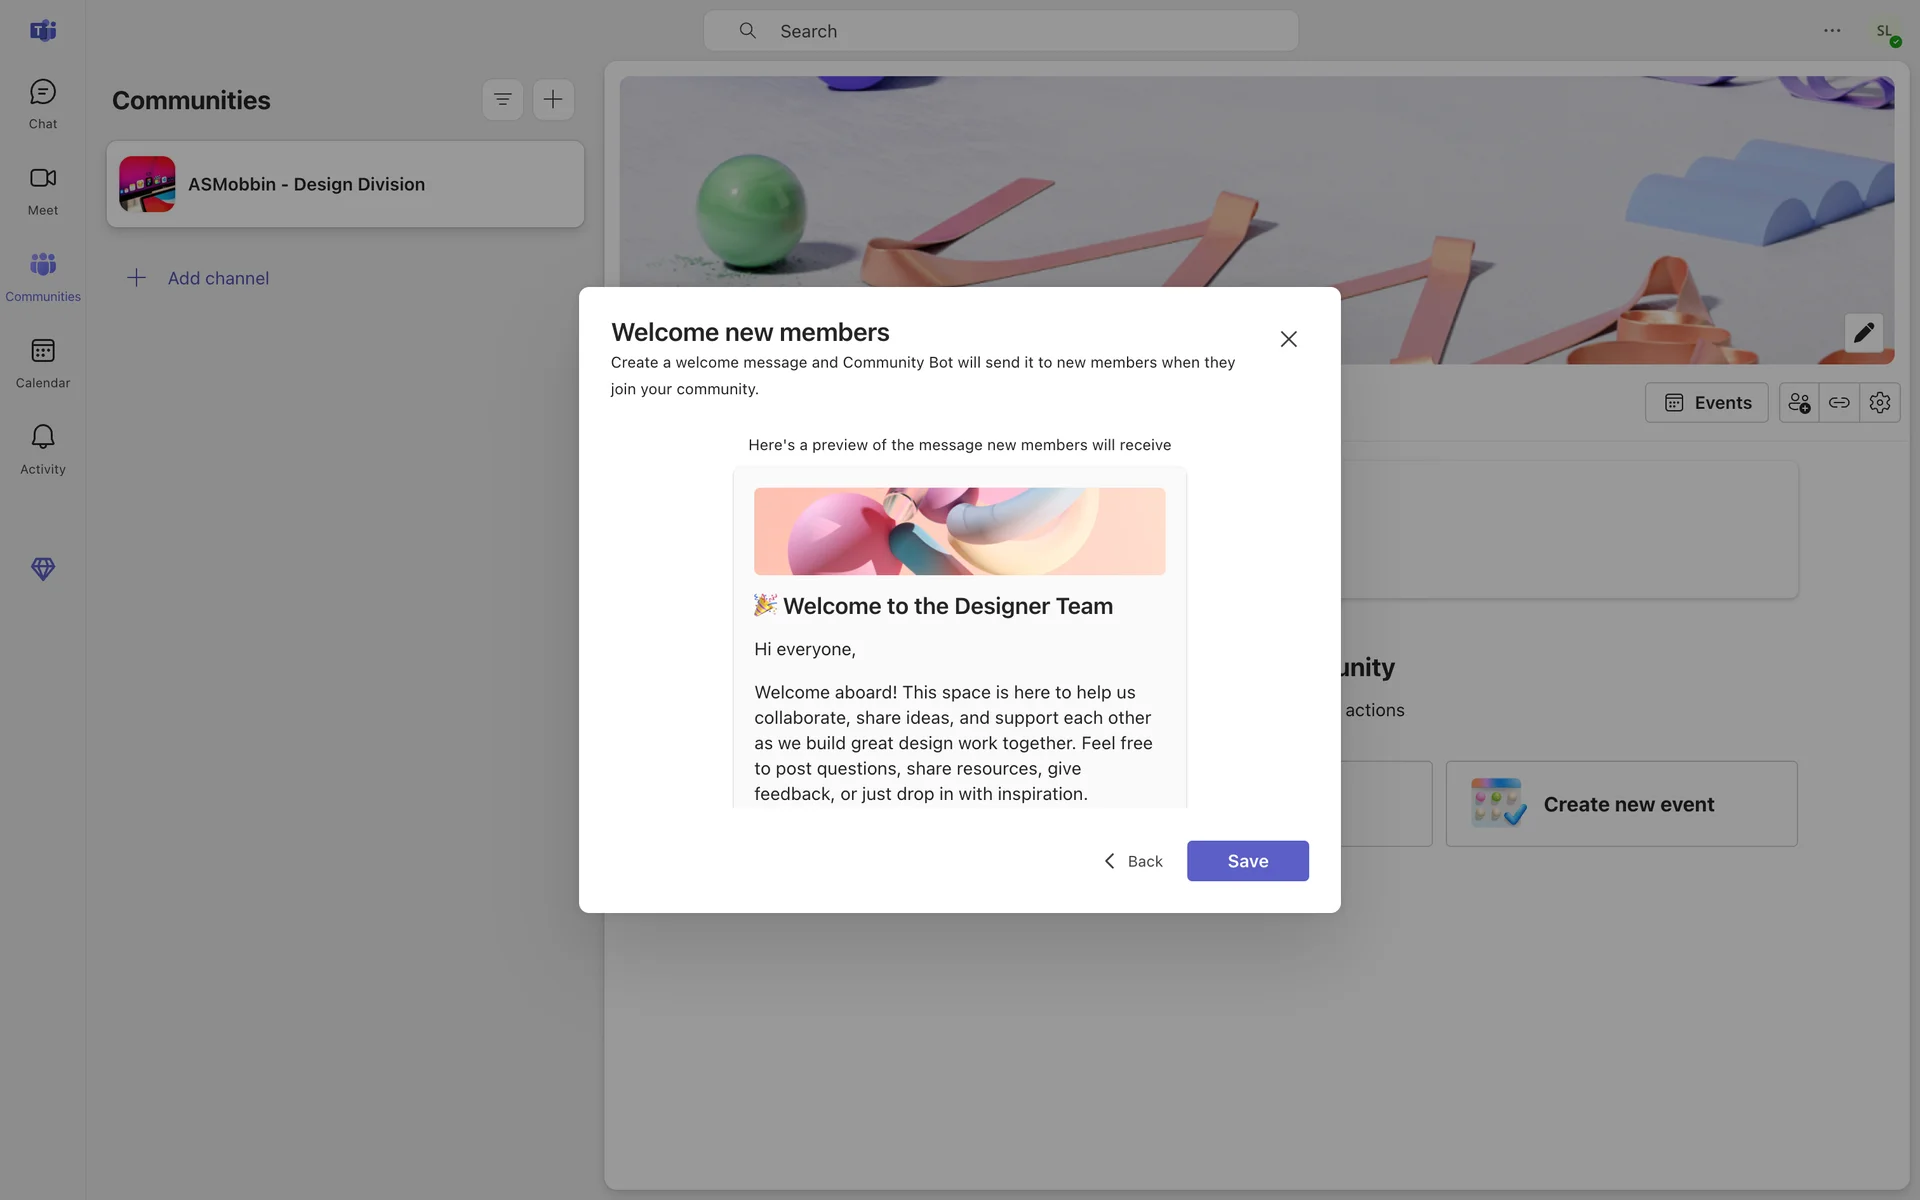
Task: Click invite members icon
Action: 1798,403
